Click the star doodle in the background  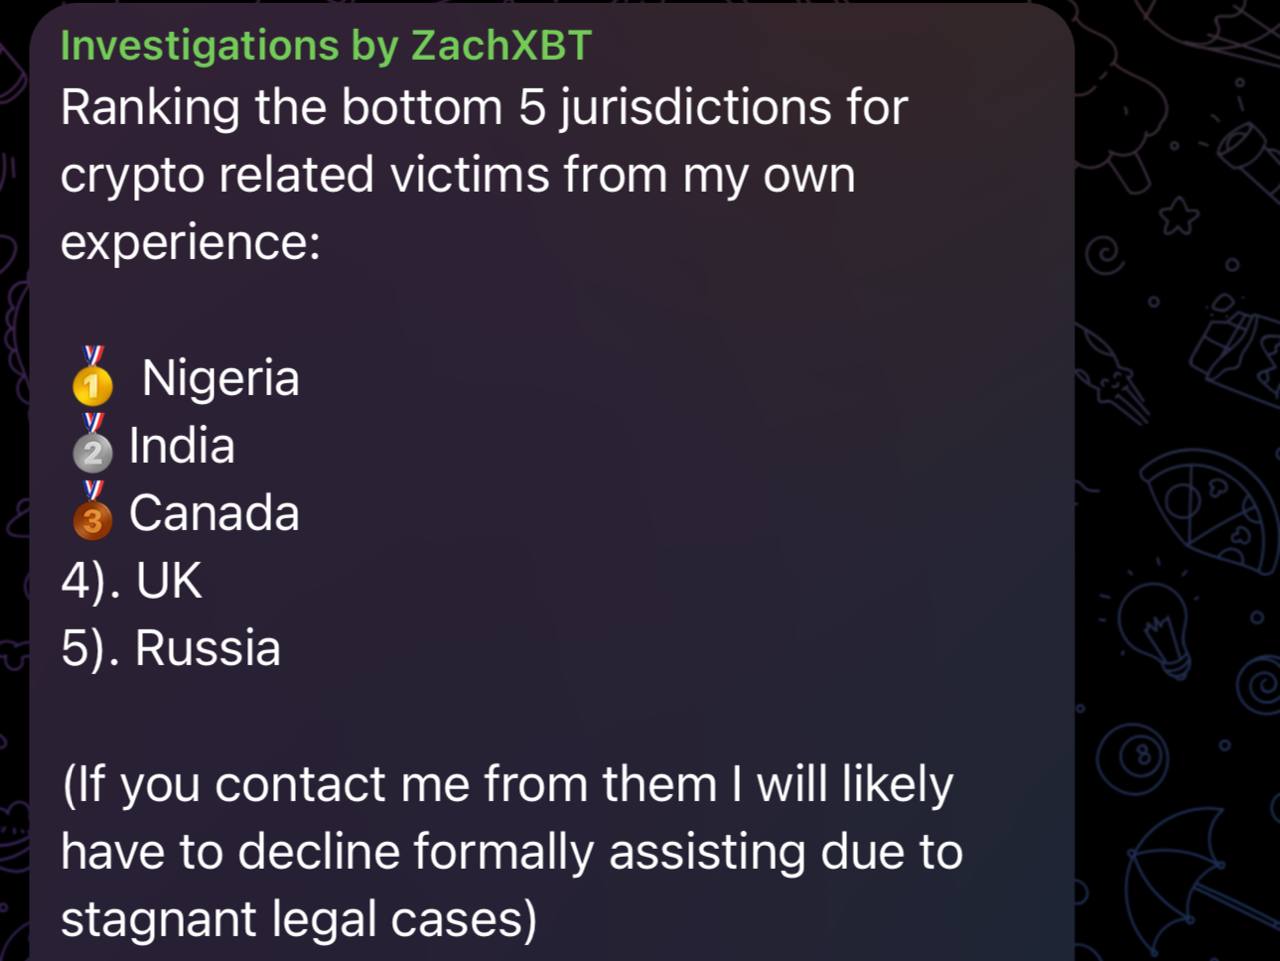click(x=1180, y=215)
